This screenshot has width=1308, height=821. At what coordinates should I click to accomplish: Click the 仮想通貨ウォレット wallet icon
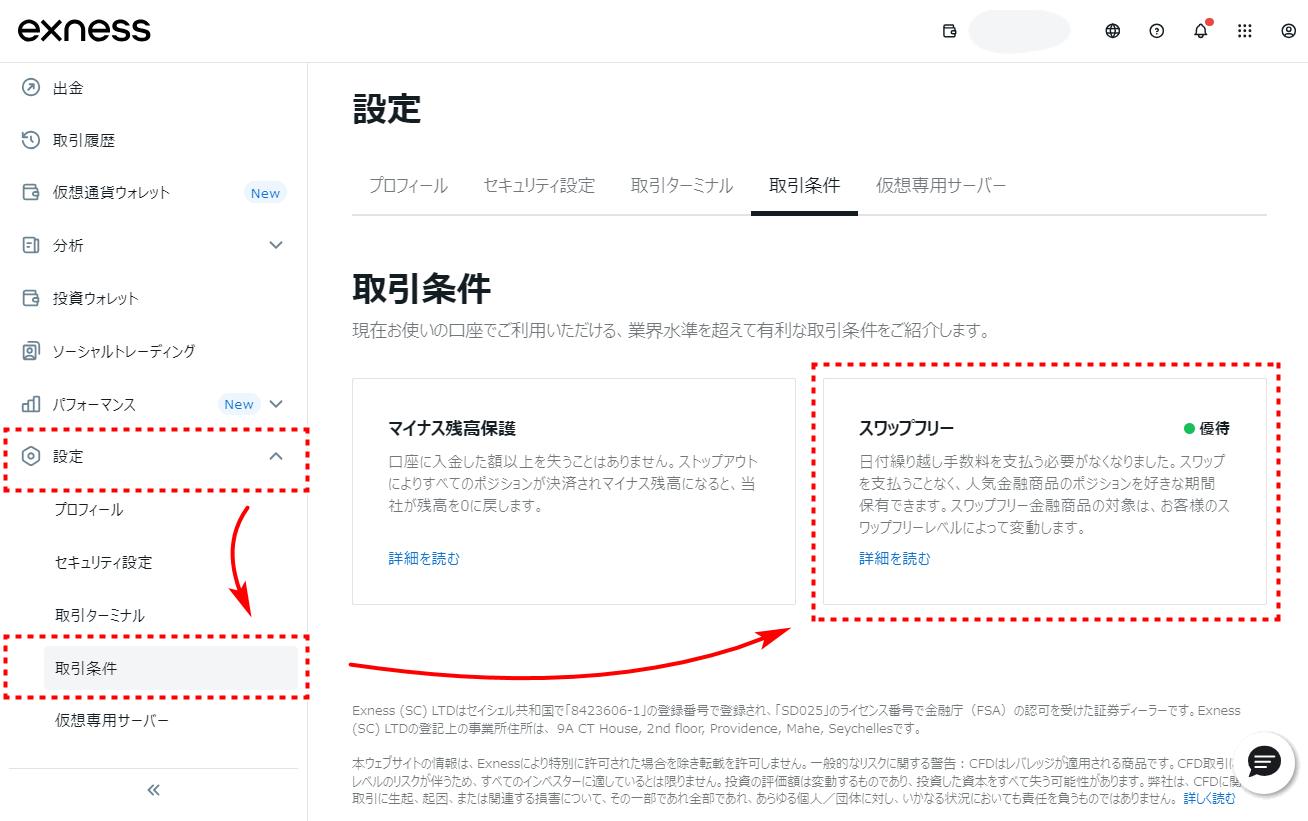pos(31,192)
